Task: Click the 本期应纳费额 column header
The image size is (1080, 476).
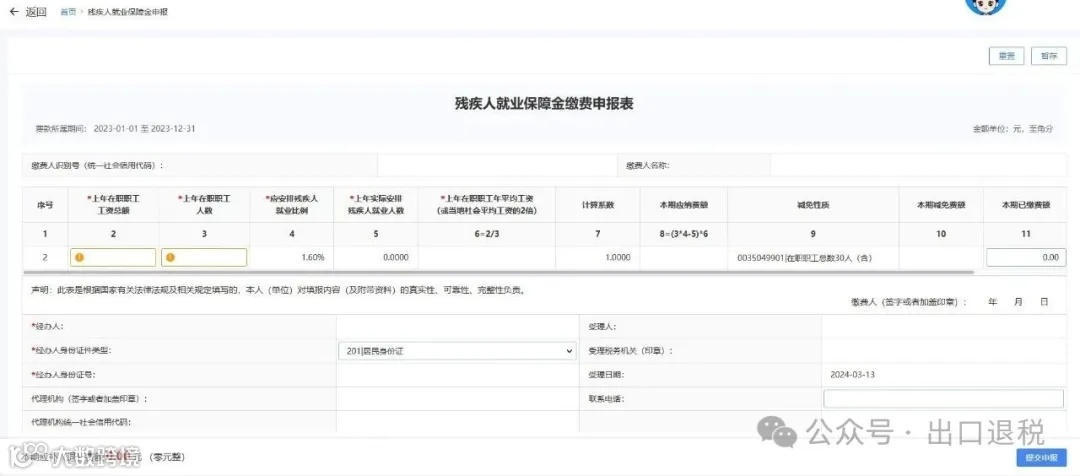Action: tap(683, 205)
